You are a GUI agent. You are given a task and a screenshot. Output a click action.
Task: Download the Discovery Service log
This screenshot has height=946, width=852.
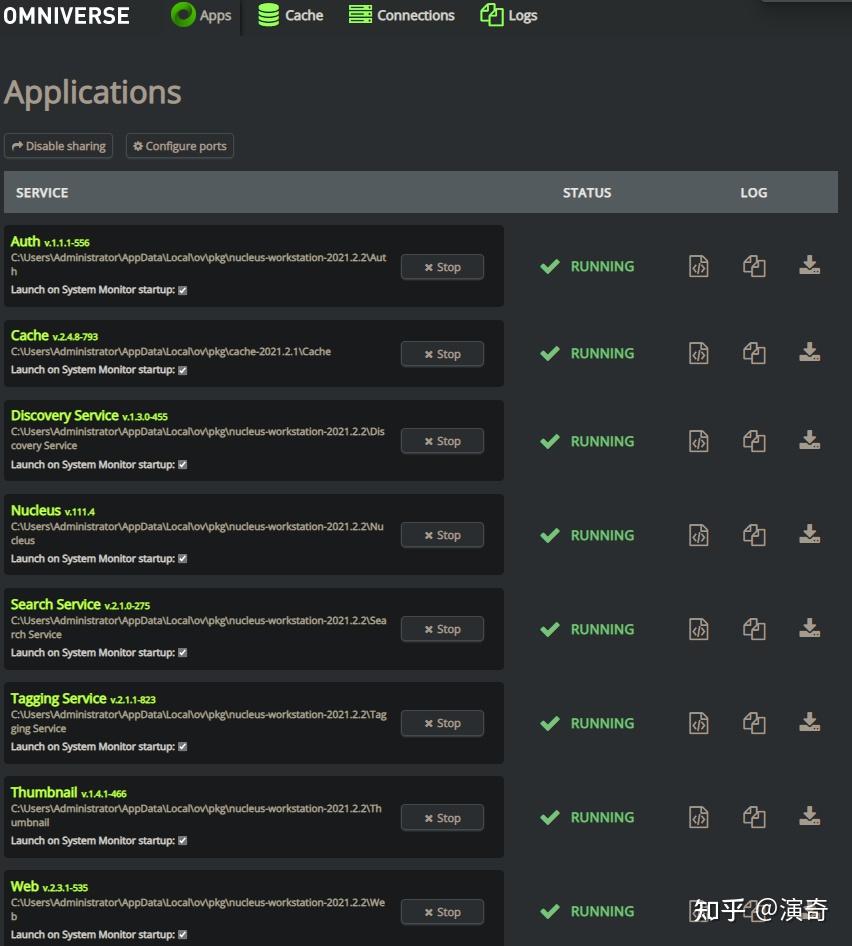click(809, 441)
